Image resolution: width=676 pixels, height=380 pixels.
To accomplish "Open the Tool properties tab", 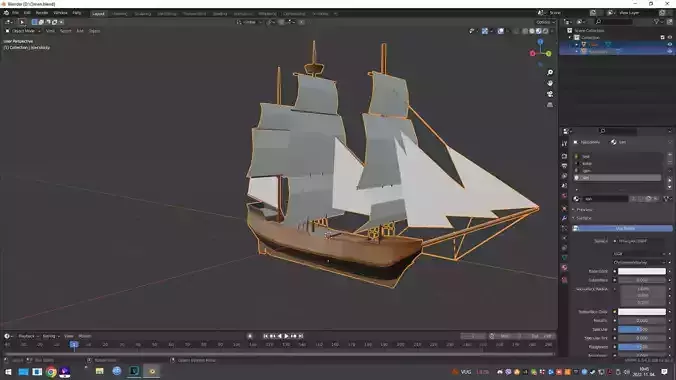I will (x=564, y=144).
